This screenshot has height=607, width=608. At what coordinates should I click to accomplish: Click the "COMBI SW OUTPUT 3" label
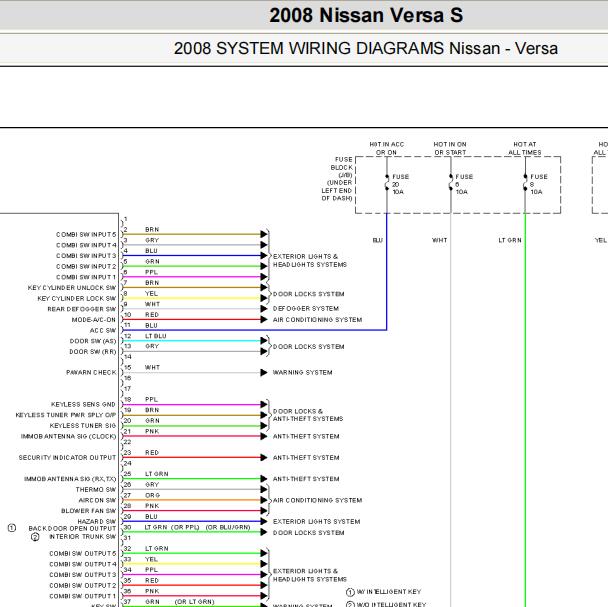pos(83,575)
